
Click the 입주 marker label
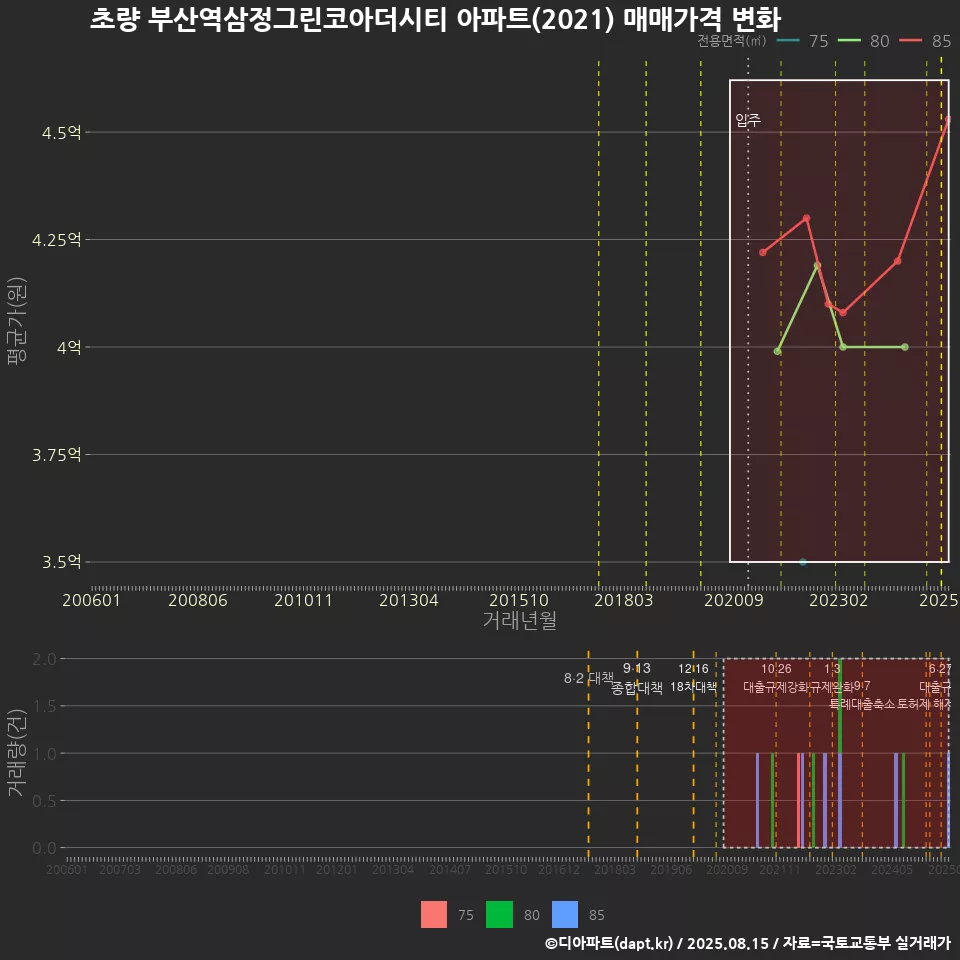tap(748, 120)
